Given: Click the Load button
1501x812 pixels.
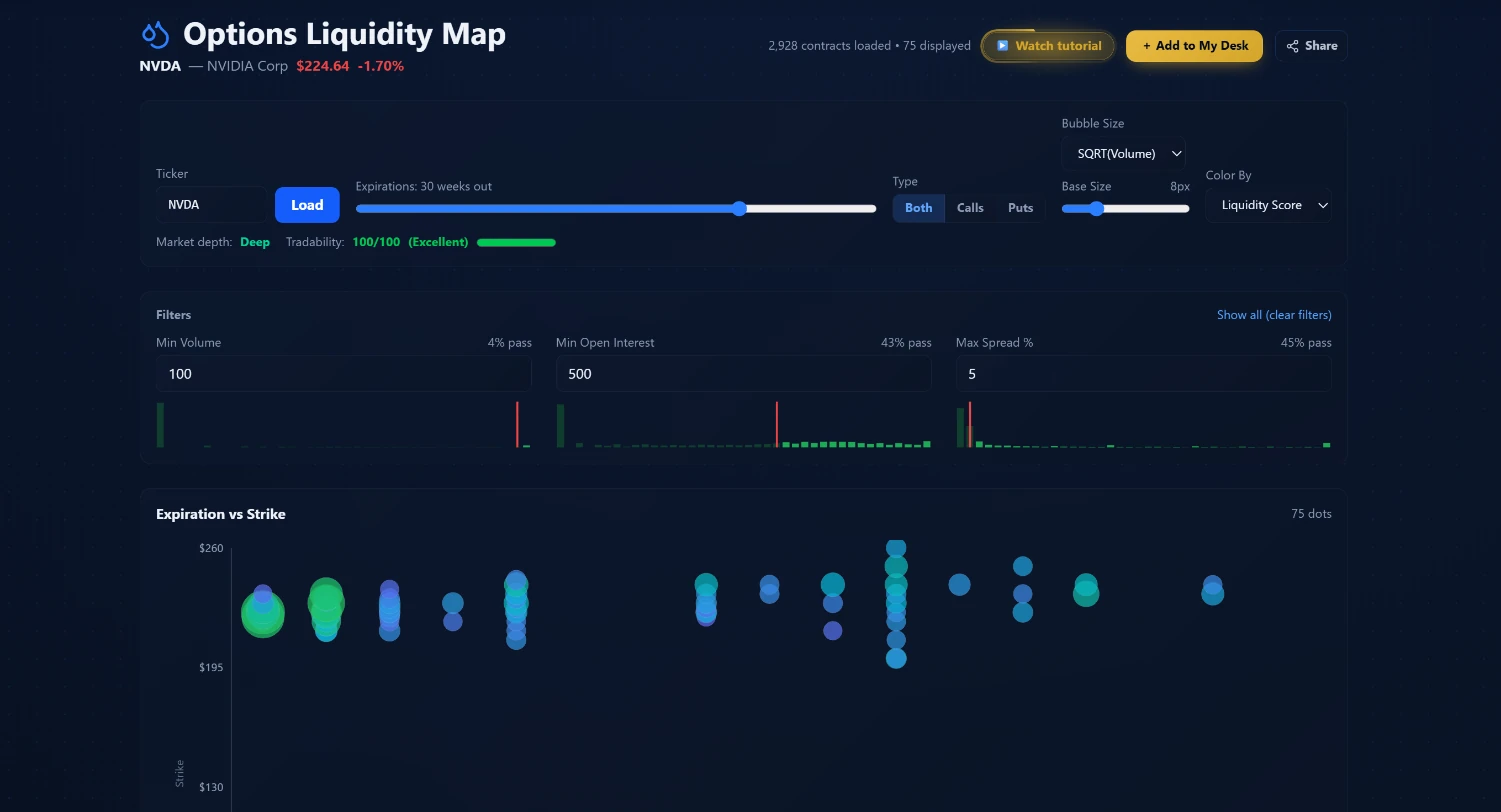Looking at the screenshot, I should coord(307,205).
